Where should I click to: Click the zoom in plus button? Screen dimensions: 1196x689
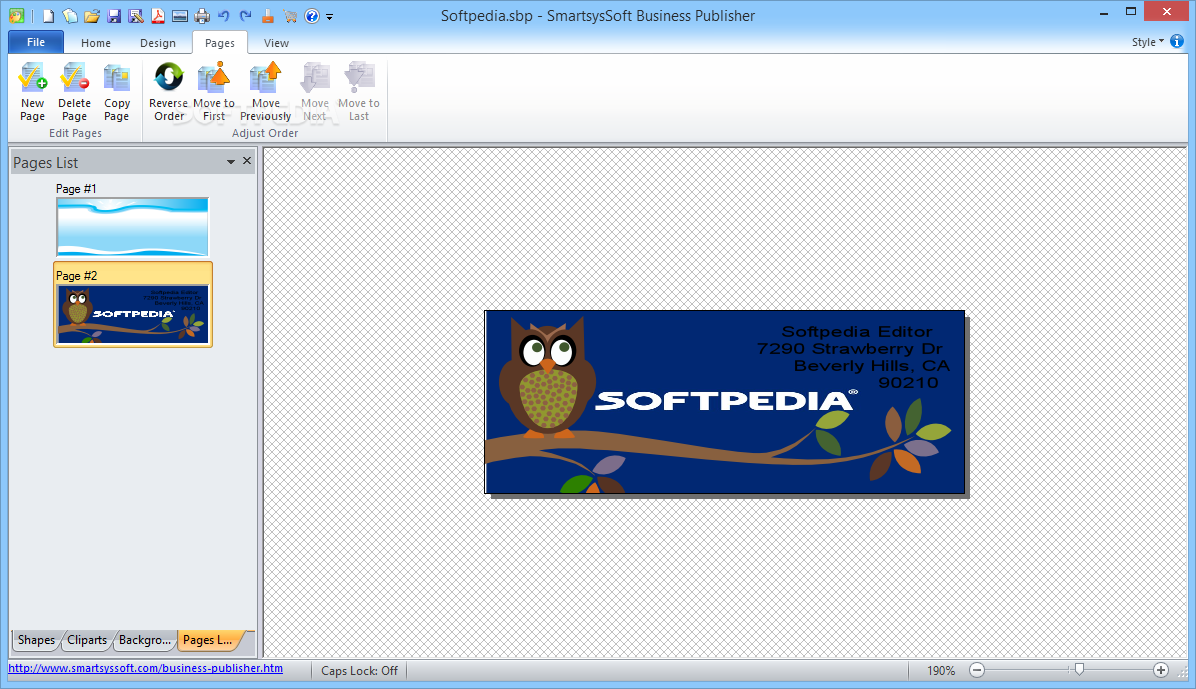coord(1161,670)
